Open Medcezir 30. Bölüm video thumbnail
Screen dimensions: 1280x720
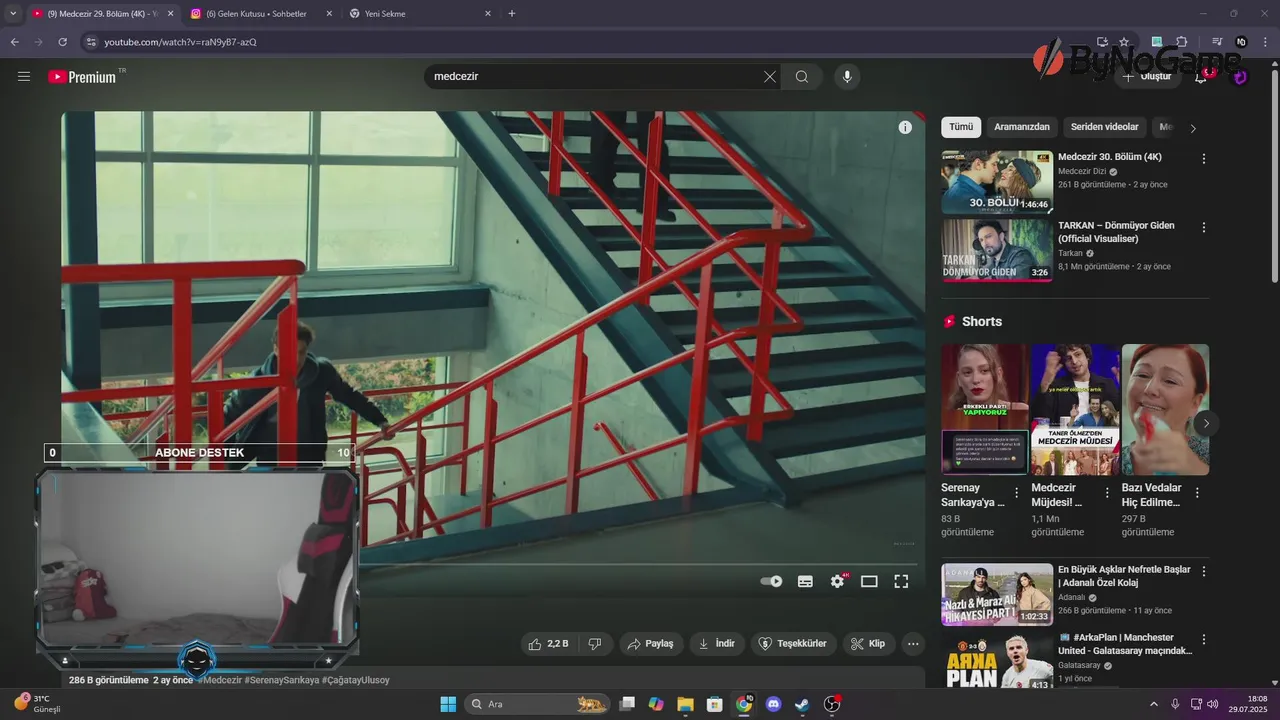click(x=997, y=182)
